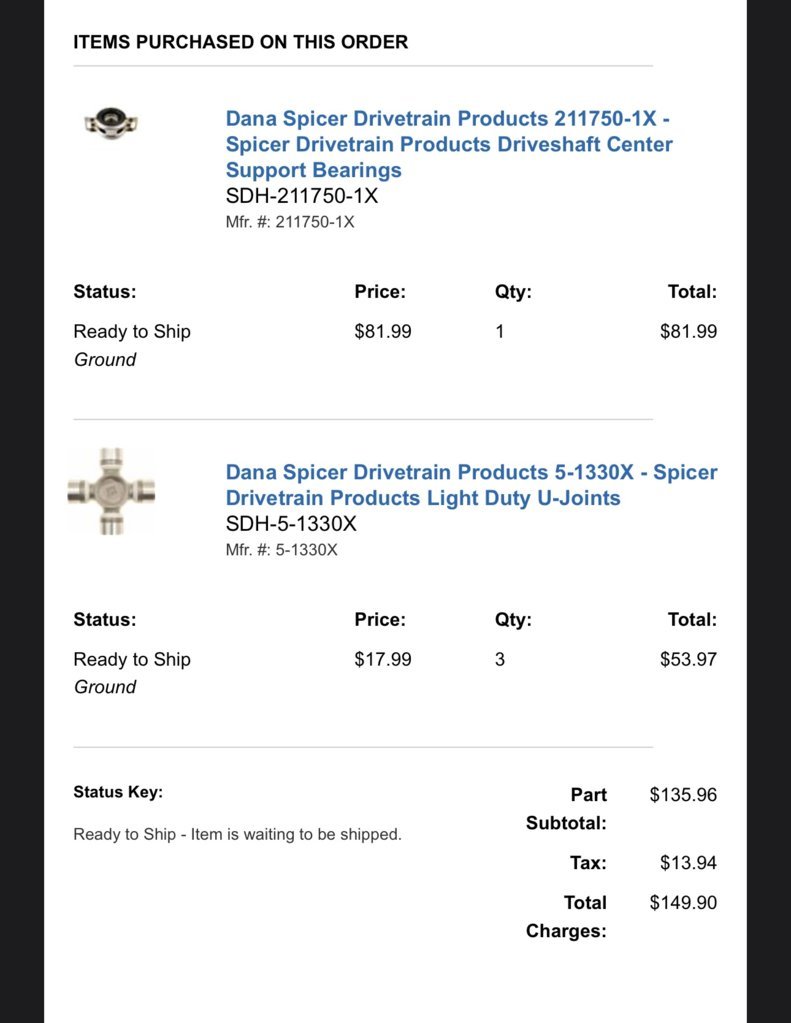This screenshot has width=791, height=1023.
Task: Select the SDH-5-1330X part number text
Action: [x=291, y=523]
